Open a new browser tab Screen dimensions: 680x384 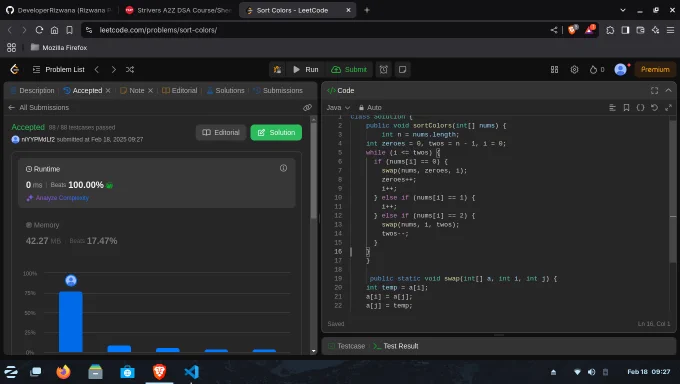click(x=367, y=10)
